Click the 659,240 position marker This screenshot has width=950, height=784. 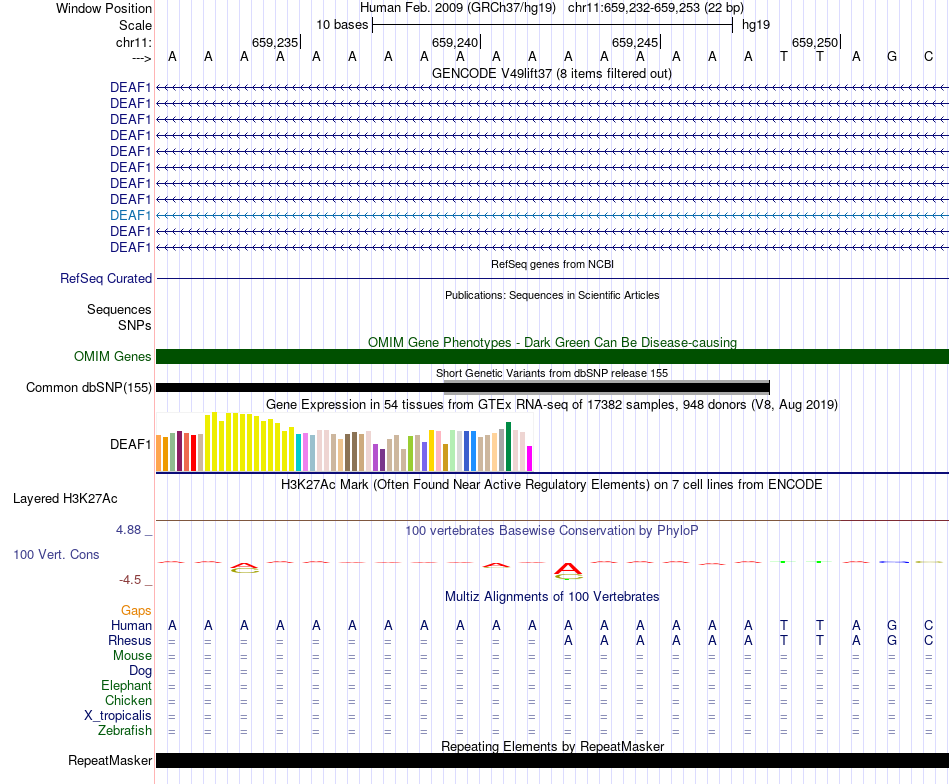click(x=455, y=42)
